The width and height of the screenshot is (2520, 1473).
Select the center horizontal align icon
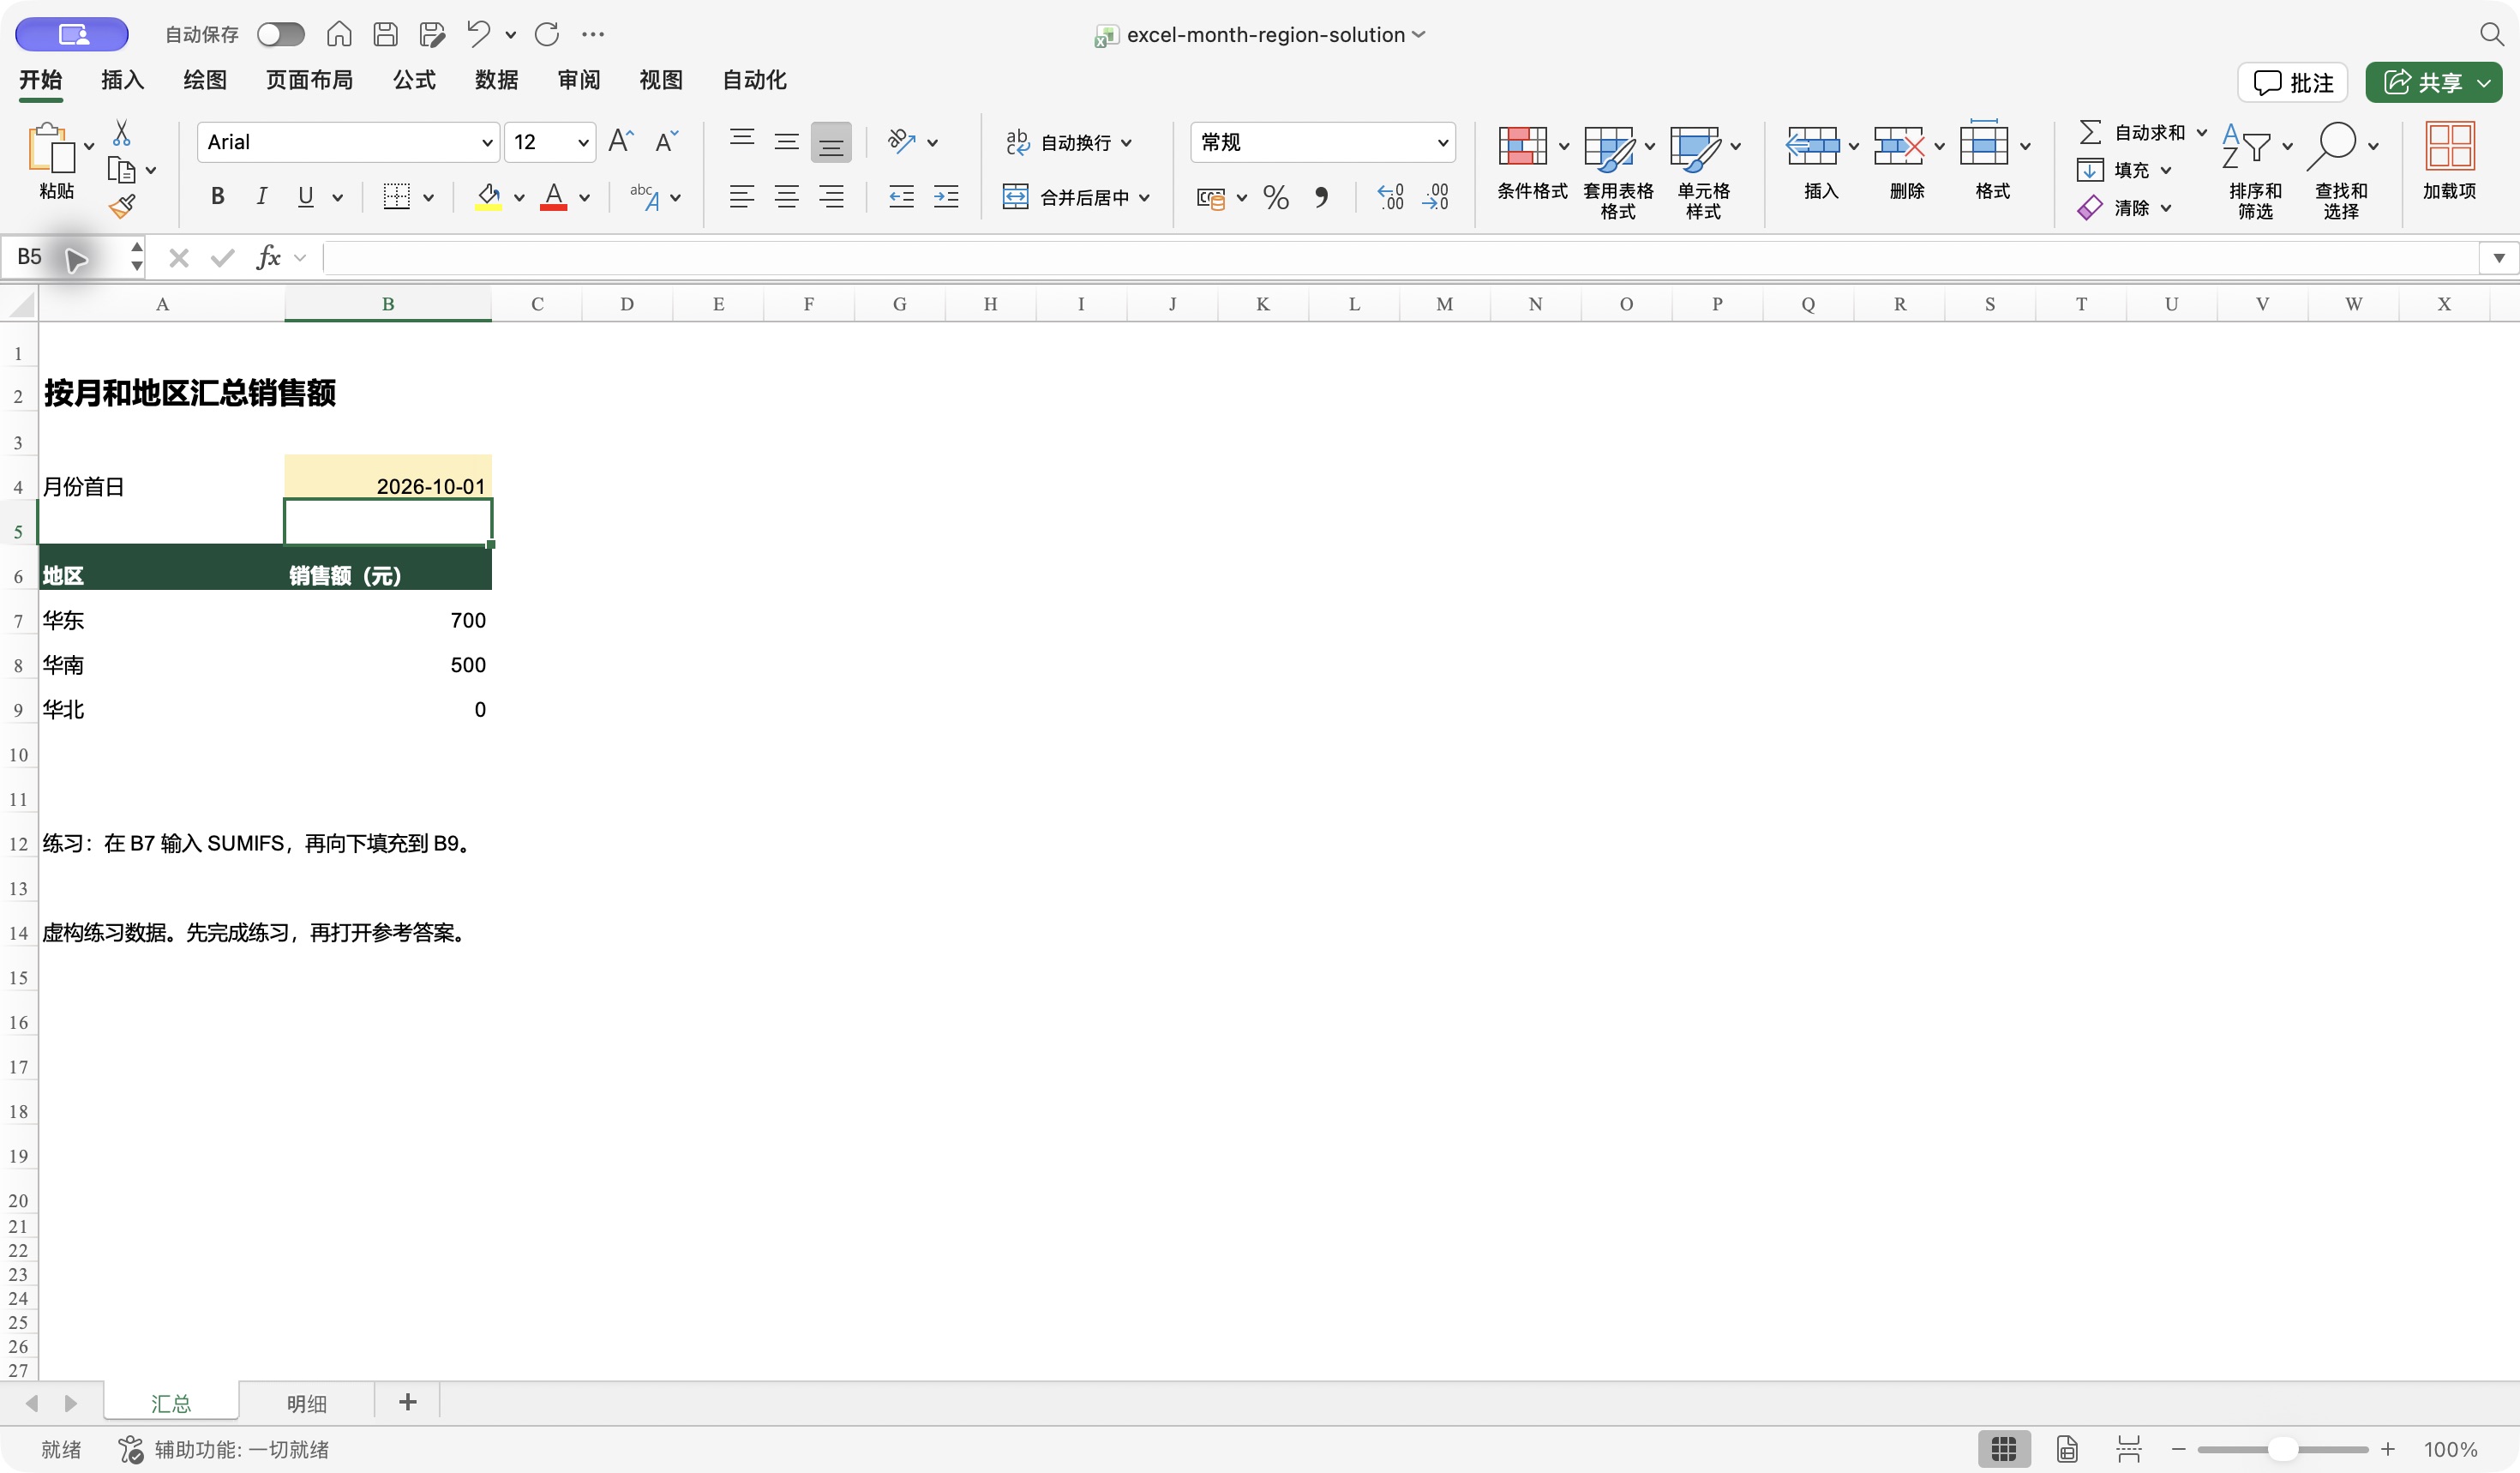click(x=786, y=197)
